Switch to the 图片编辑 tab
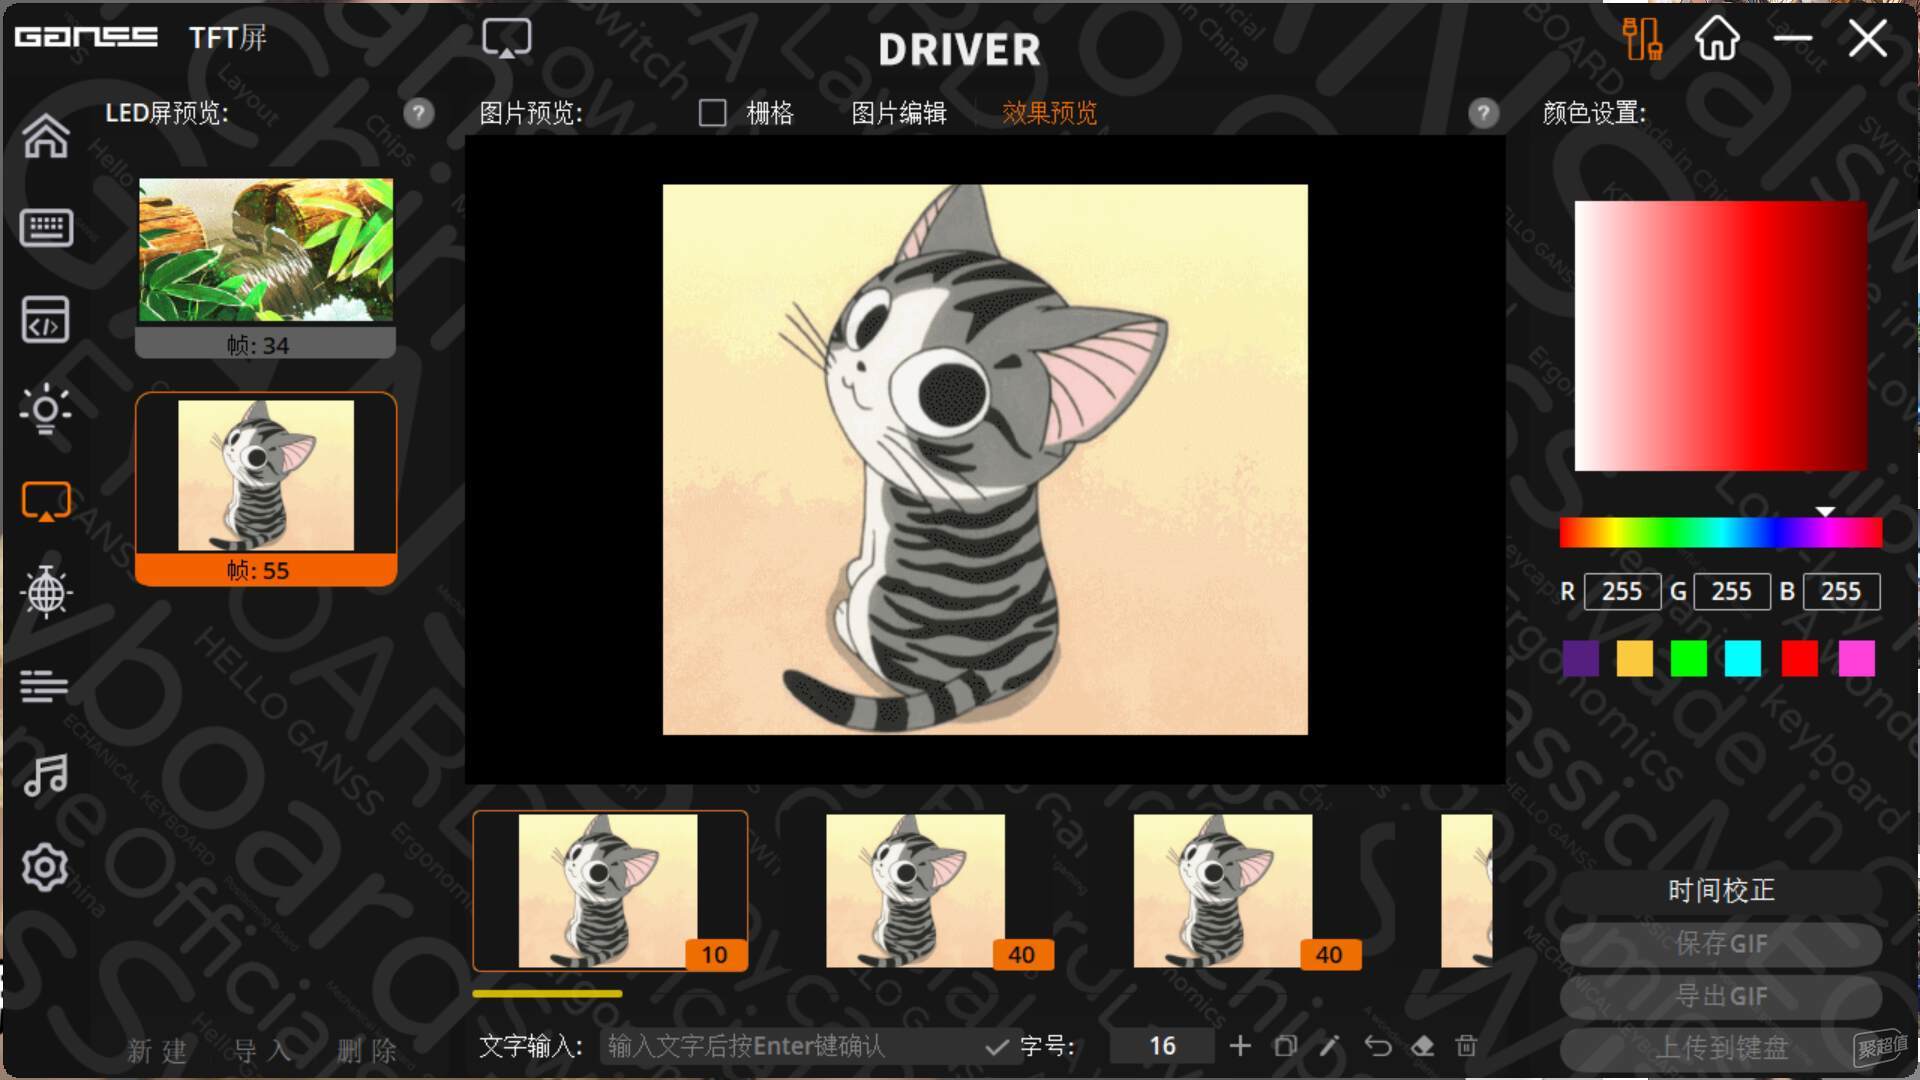The width and height of the screenshot is (1920, 1080). coord(899,113)
